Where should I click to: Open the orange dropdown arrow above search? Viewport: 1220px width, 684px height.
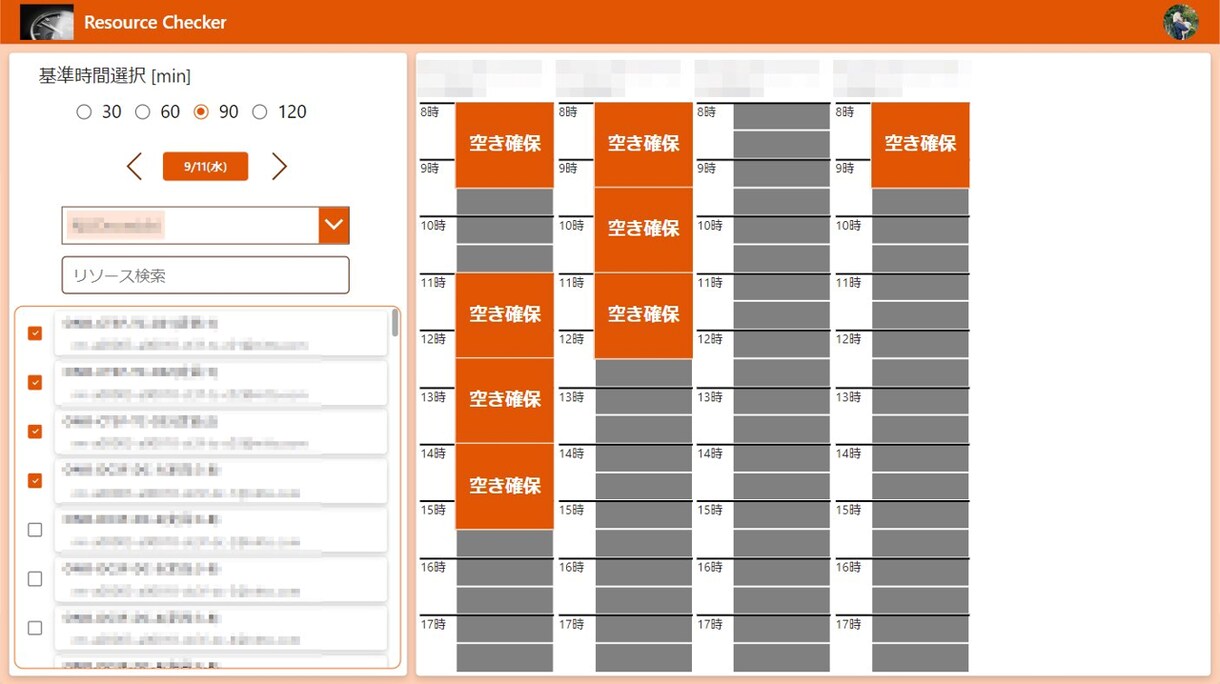[x=334, y=225]
